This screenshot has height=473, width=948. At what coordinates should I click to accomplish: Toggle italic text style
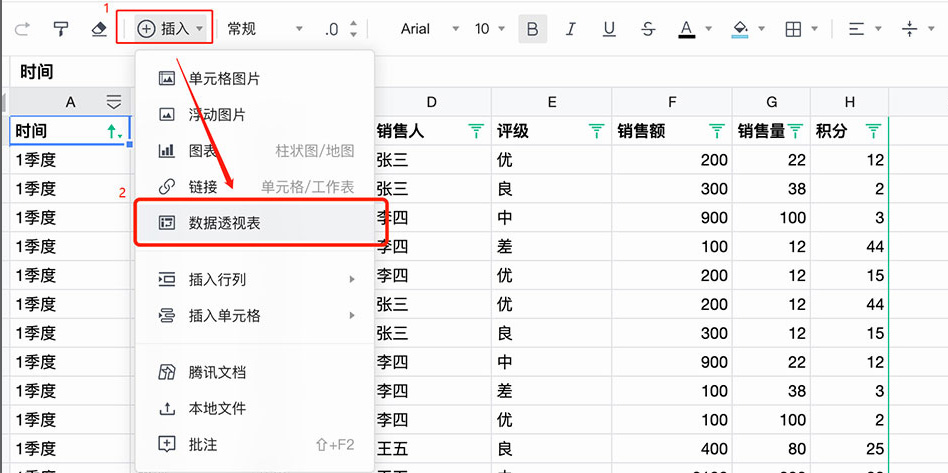[571, 29]
